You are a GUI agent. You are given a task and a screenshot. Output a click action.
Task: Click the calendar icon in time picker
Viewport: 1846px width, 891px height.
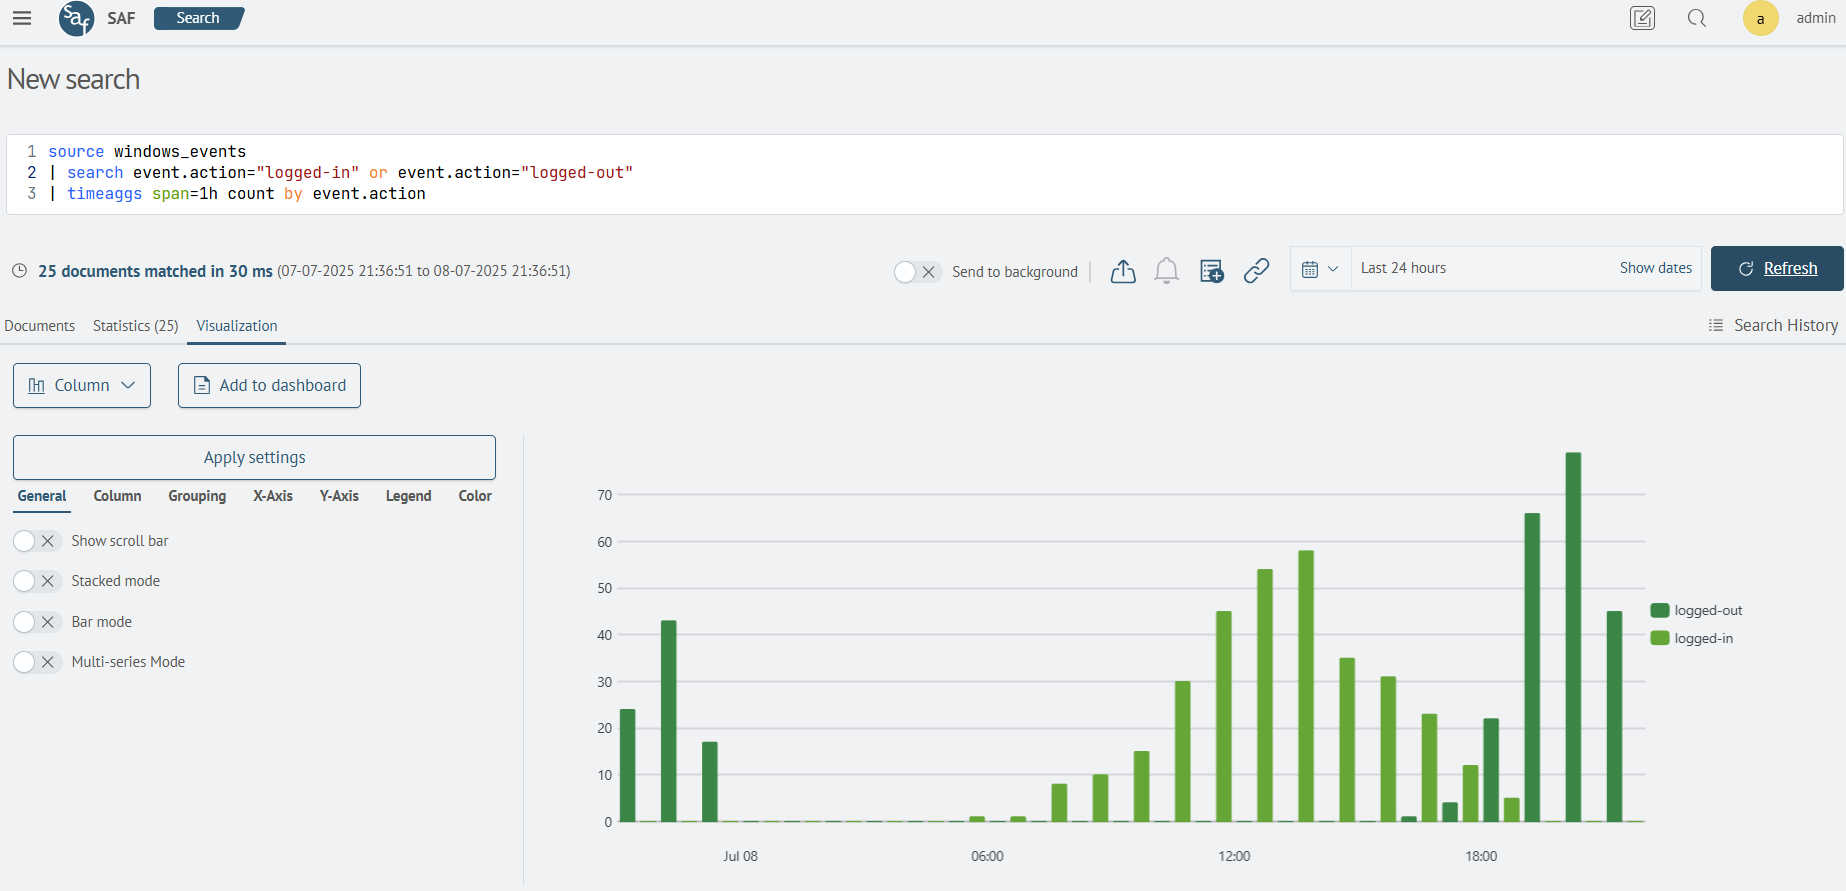coord(1310,269)
